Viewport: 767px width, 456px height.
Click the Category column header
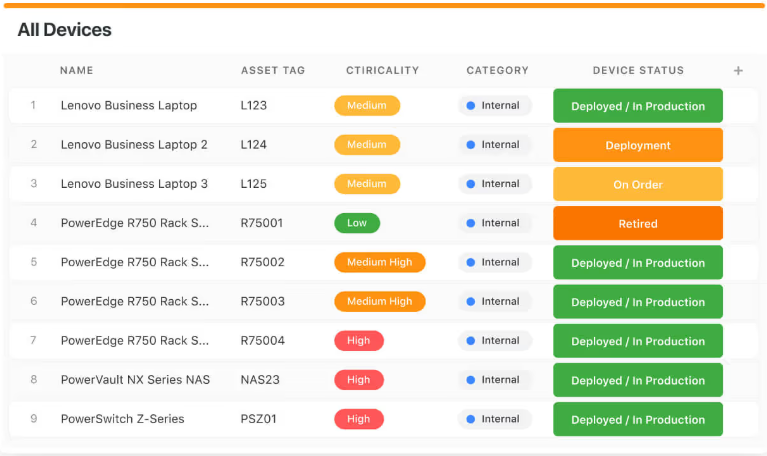[497, 71]
